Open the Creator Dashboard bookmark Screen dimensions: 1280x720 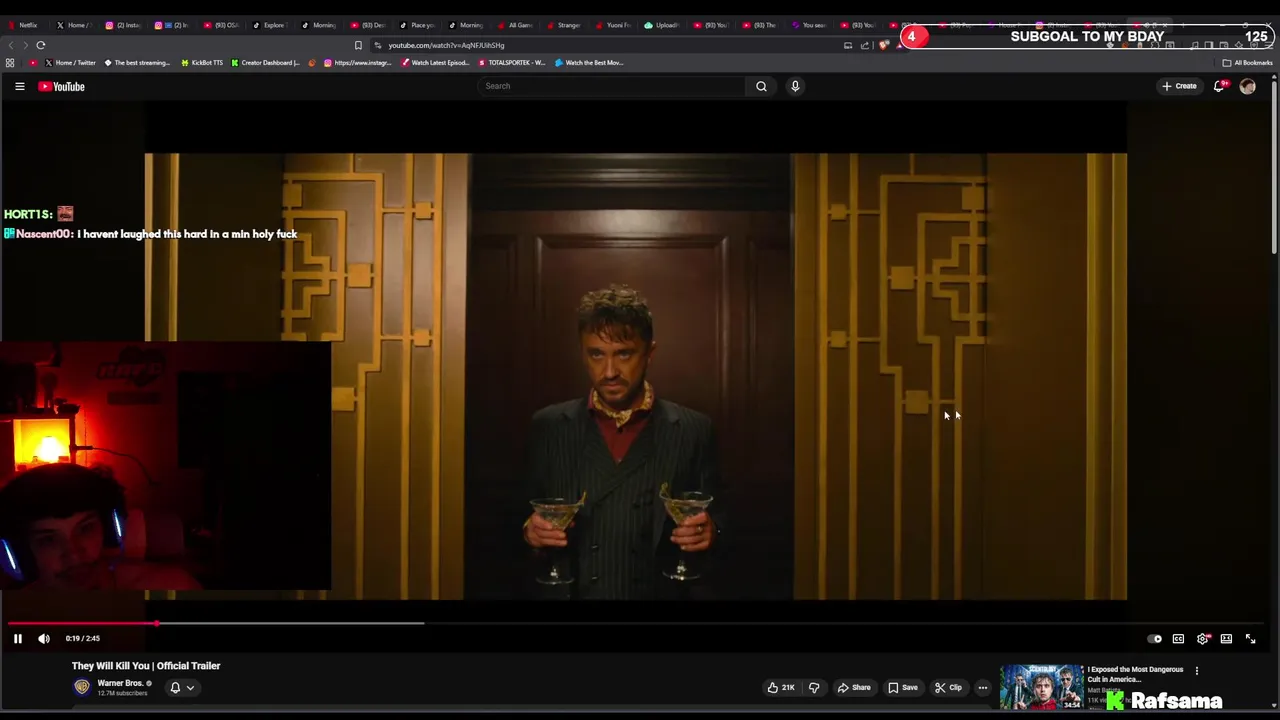click(x=265, y=63)
